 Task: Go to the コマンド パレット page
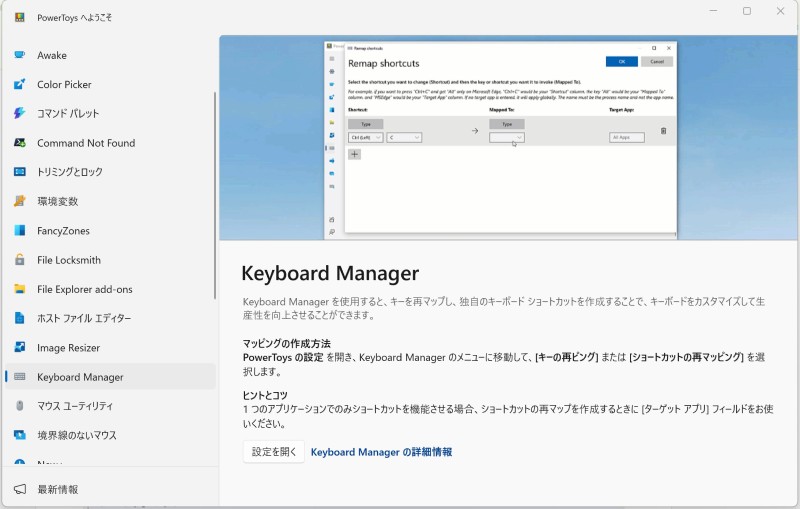point(110,113)
